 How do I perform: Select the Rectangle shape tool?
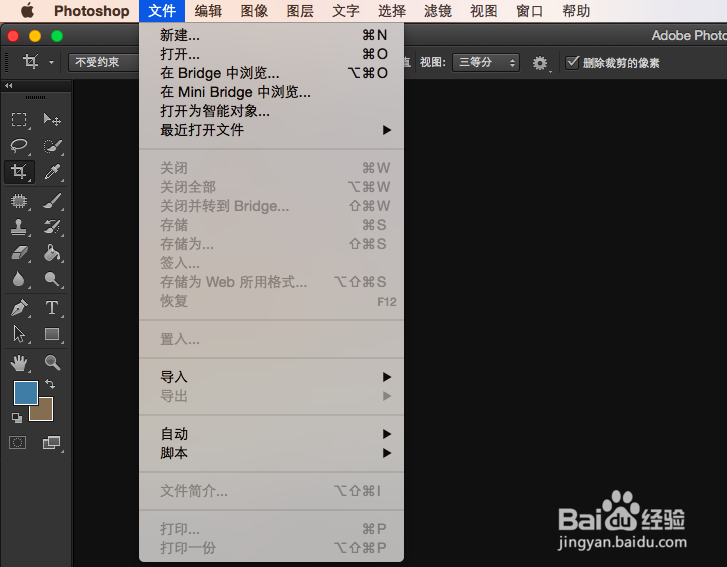pos(52,334)
